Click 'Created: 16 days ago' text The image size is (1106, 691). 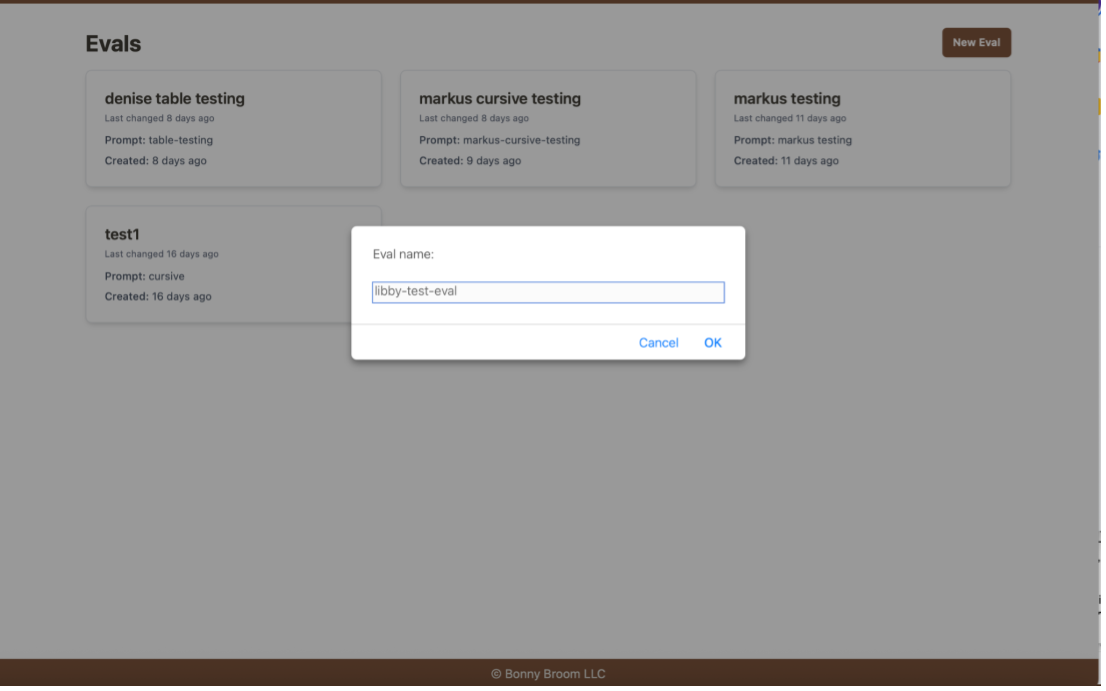[x=158, y=297]
